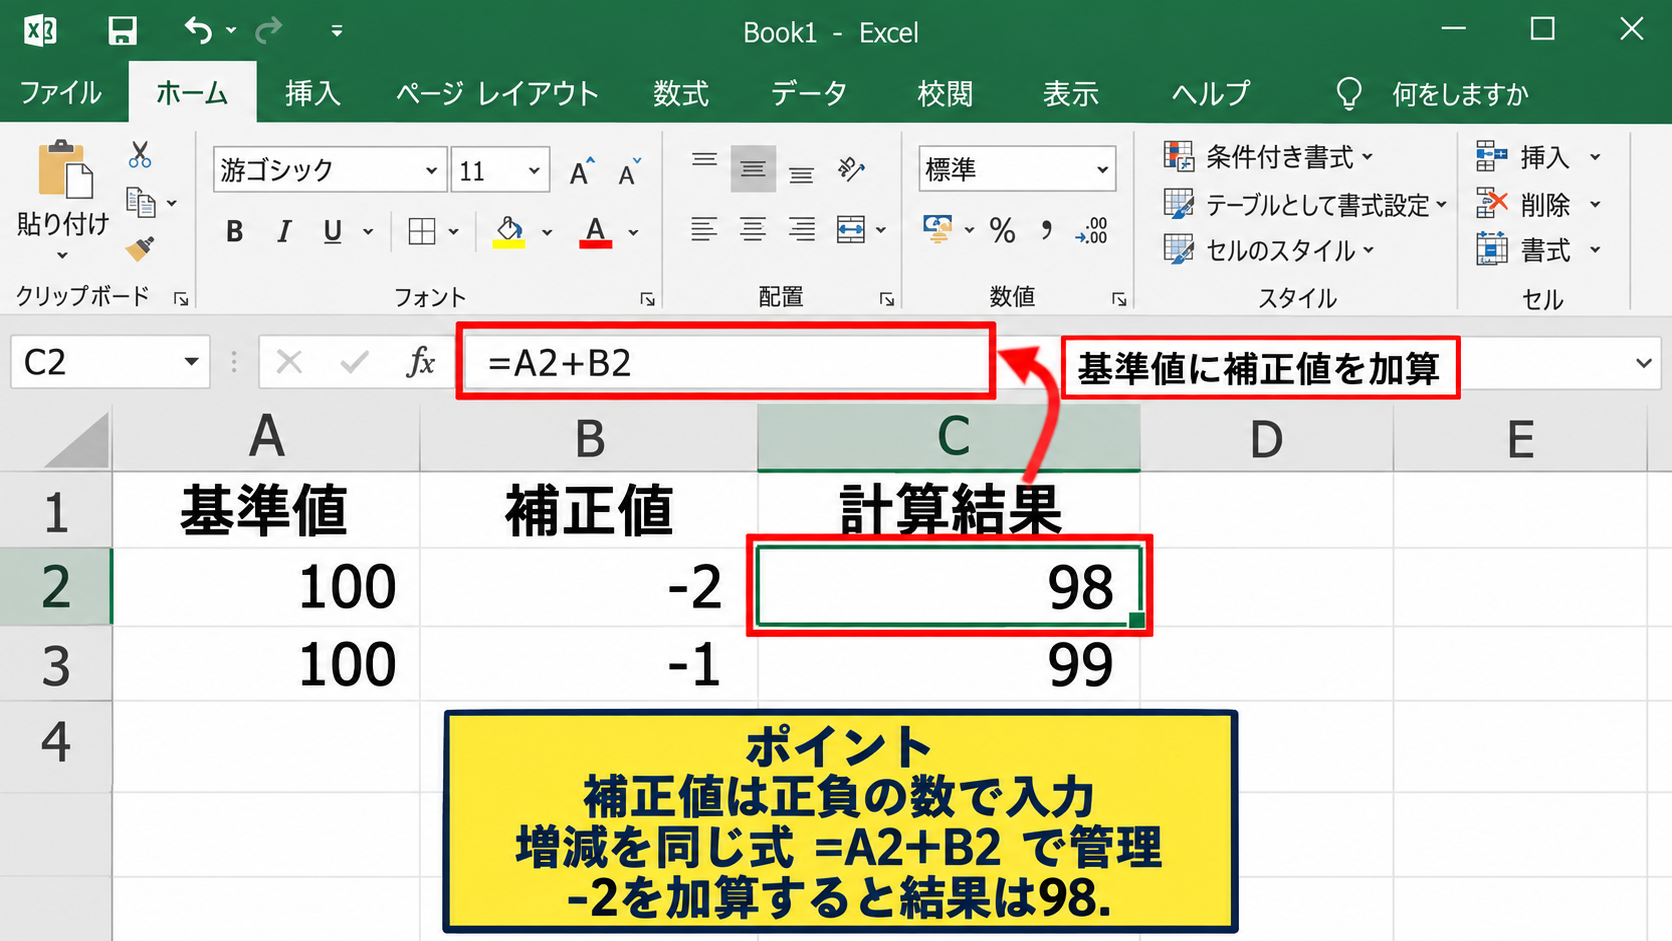The image size is (1672, 941).
Task: Decrease font size with the smaller A
Action: point(629,171)
